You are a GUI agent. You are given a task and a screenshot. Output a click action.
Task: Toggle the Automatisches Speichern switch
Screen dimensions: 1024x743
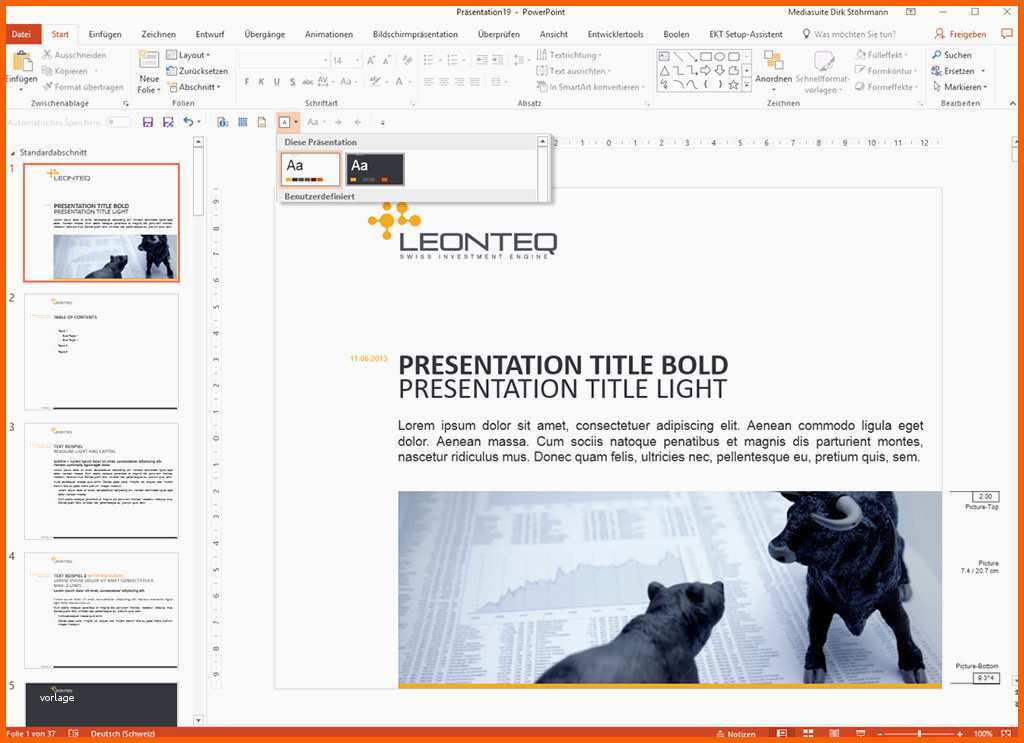pyautogui.click(x=119, y=122)
